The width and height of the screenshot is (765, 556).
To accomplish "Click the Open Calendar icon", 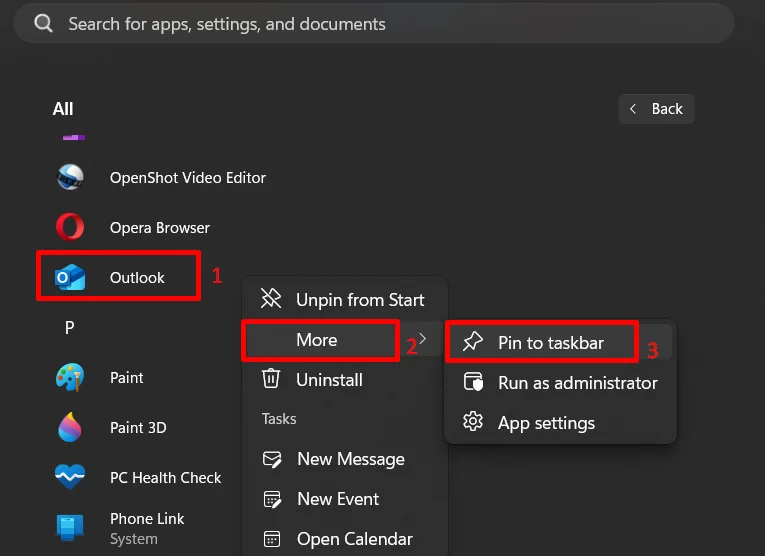I will coord(272,539).
